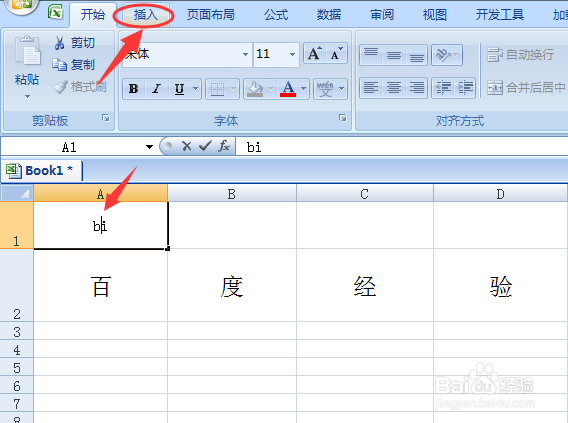Align text right
Image resolution: width=568 pixels, height=423 pixels.
pyautogui.click(x=417, y=88)
